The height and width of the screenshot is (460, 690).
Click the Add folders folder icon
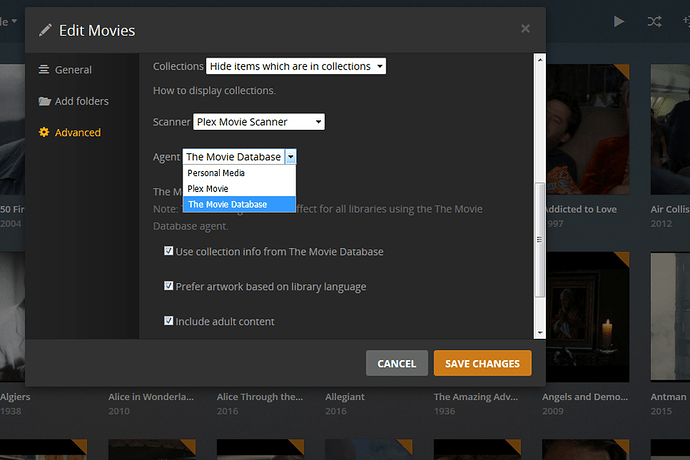click(44, 101)
